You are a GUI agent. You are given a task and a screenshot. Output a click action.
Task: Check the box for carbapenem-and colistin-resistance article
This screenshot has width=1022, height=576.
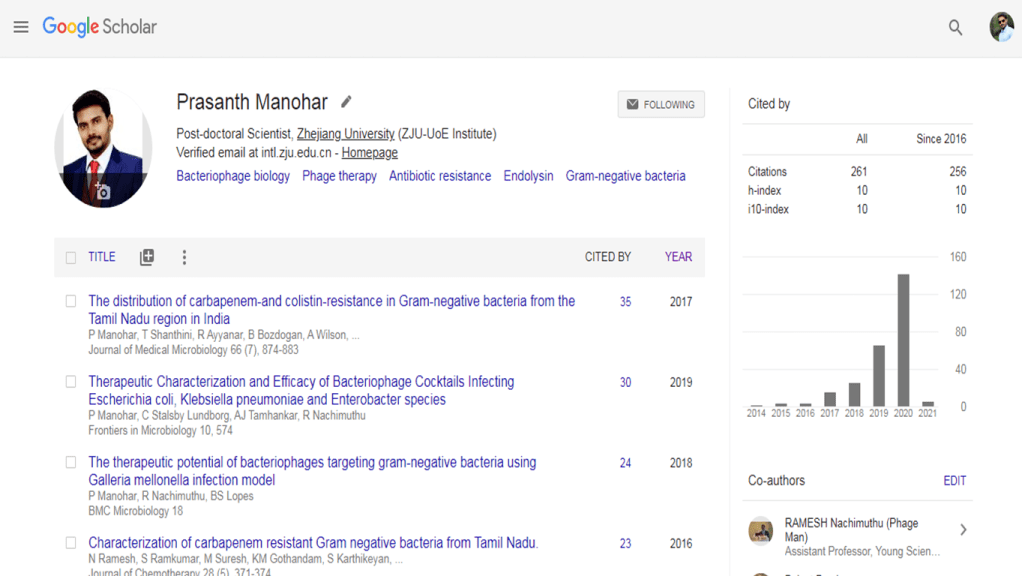click(x=71, y=301)
